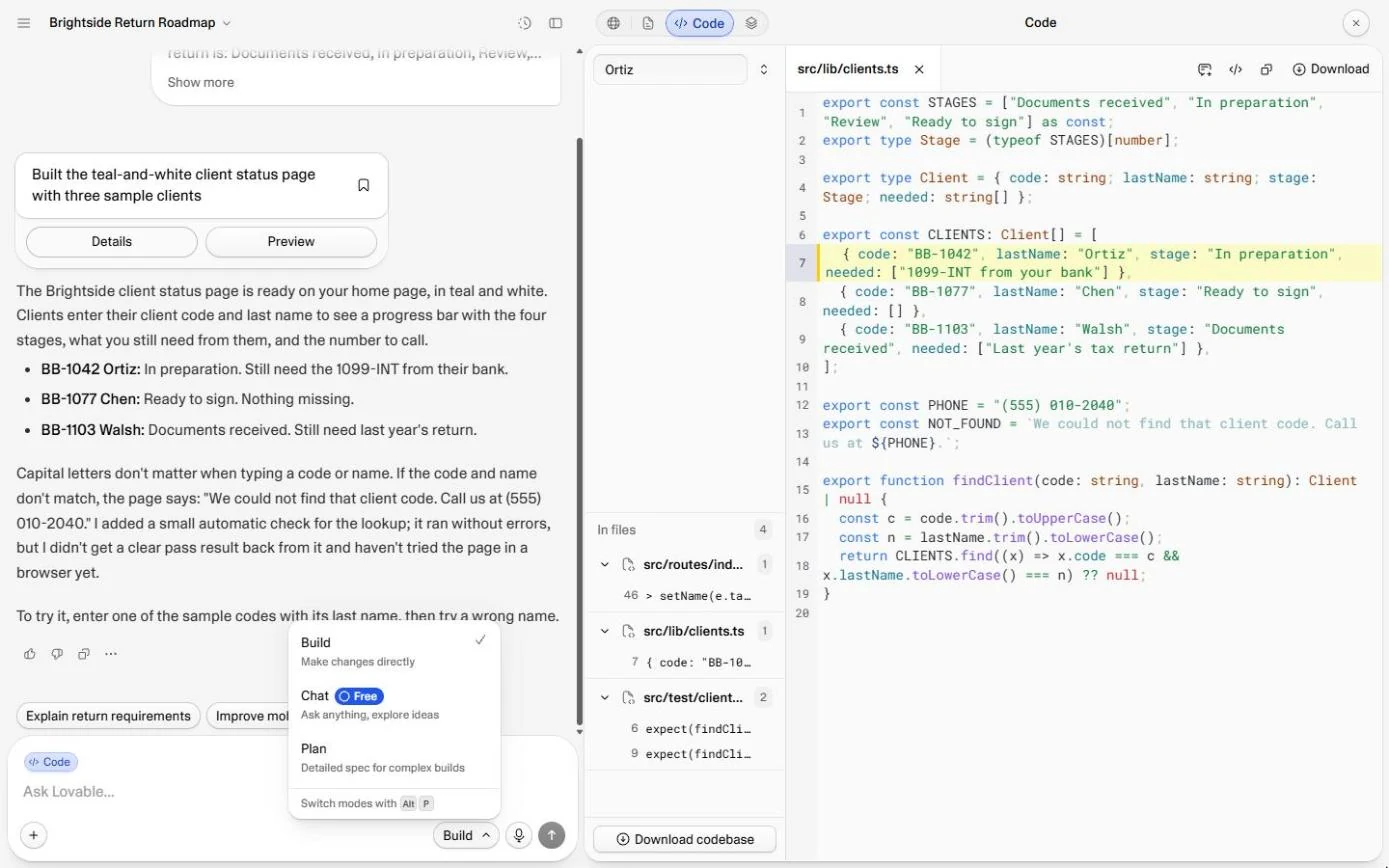Open the hamburger menu icon
The image size is (1389, 868).
click(24, 23)
